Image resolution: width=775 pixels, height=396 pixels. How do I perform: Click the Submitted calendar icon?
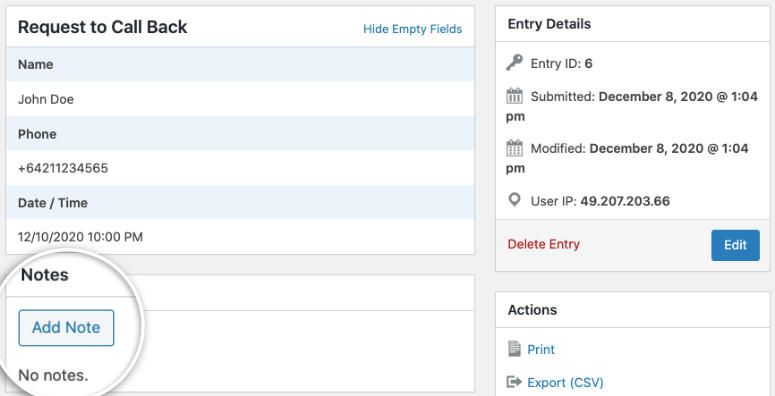[515, 96]
